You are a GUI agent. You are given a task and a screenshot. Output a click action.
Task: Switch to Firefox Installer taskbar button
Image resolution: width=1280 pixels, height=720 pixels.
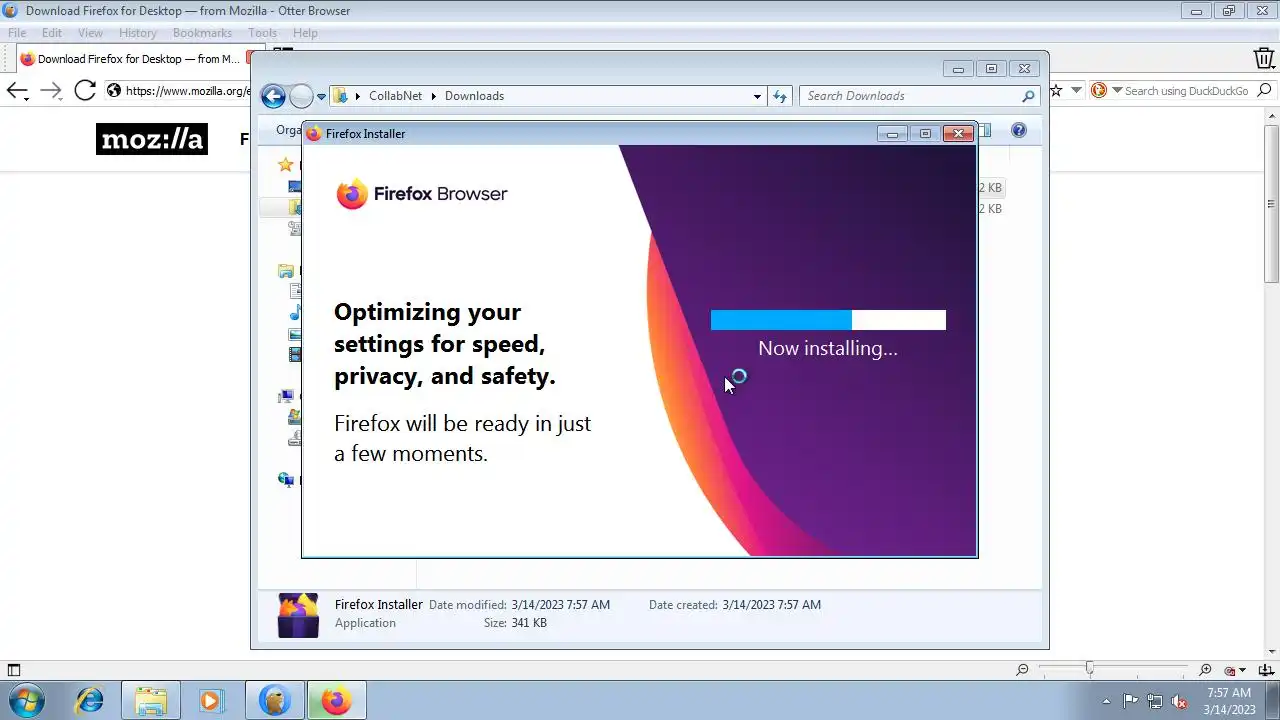336,700
